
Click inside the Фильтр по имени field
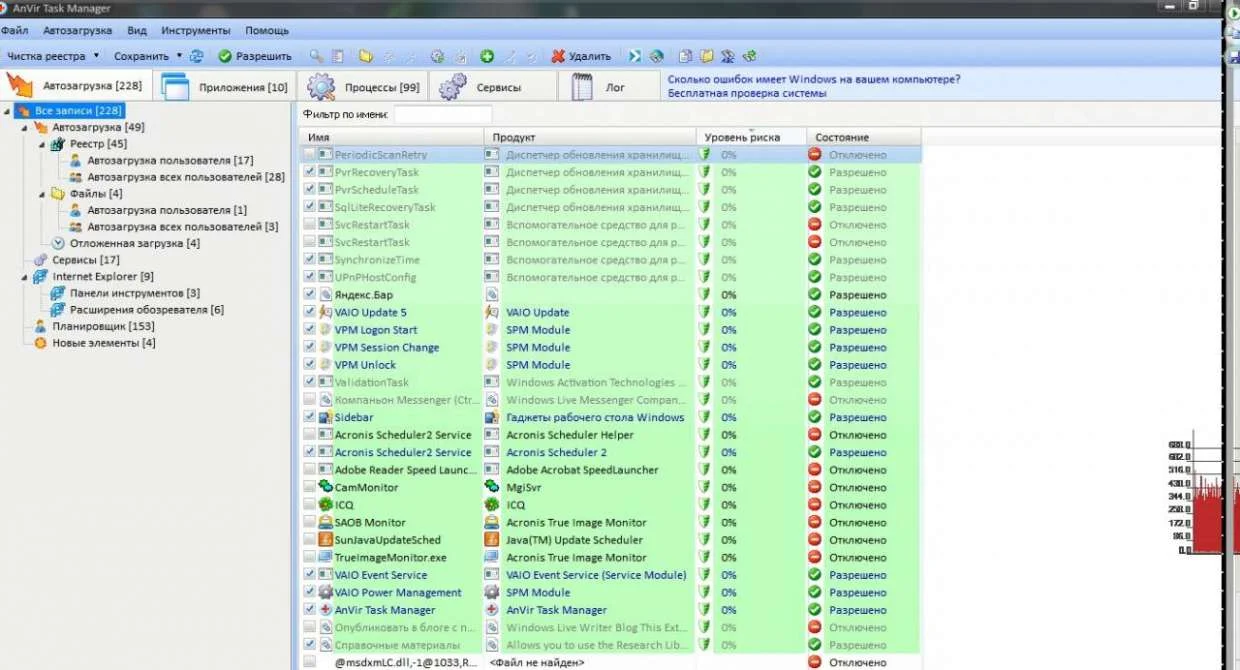pyautogui.click(x=441, y=115)
